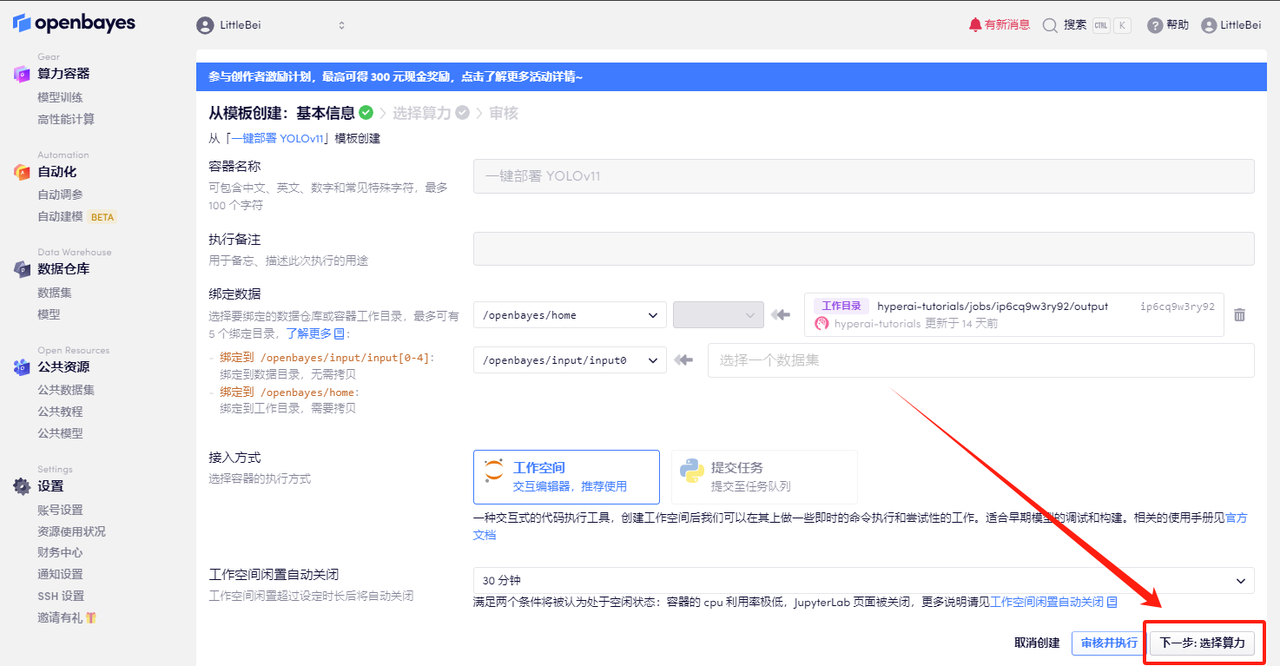Select 提交任务 access mode
This screenshot has height=666, width=1280.
pyautogui.click(x=763, y=477)
